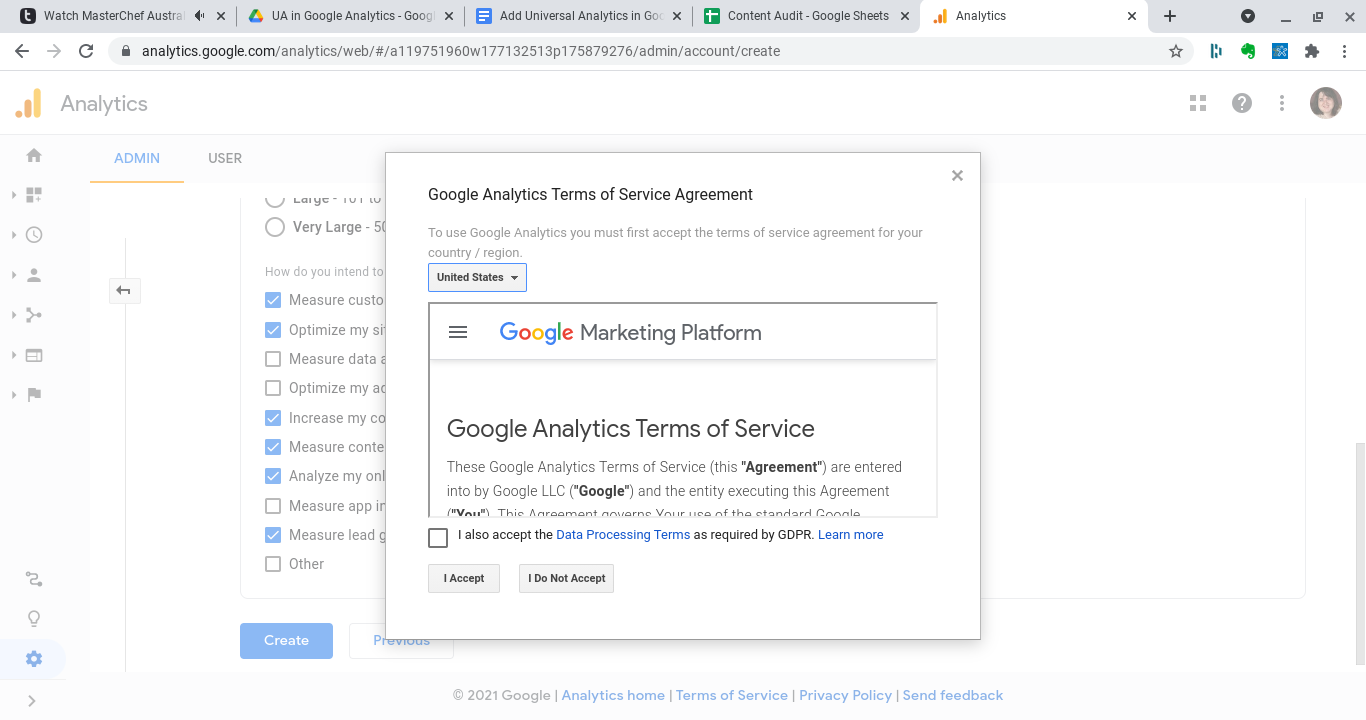The image size is (1366, 720).
Task: Click the browser Back arrow
Action: coord(22,51)
